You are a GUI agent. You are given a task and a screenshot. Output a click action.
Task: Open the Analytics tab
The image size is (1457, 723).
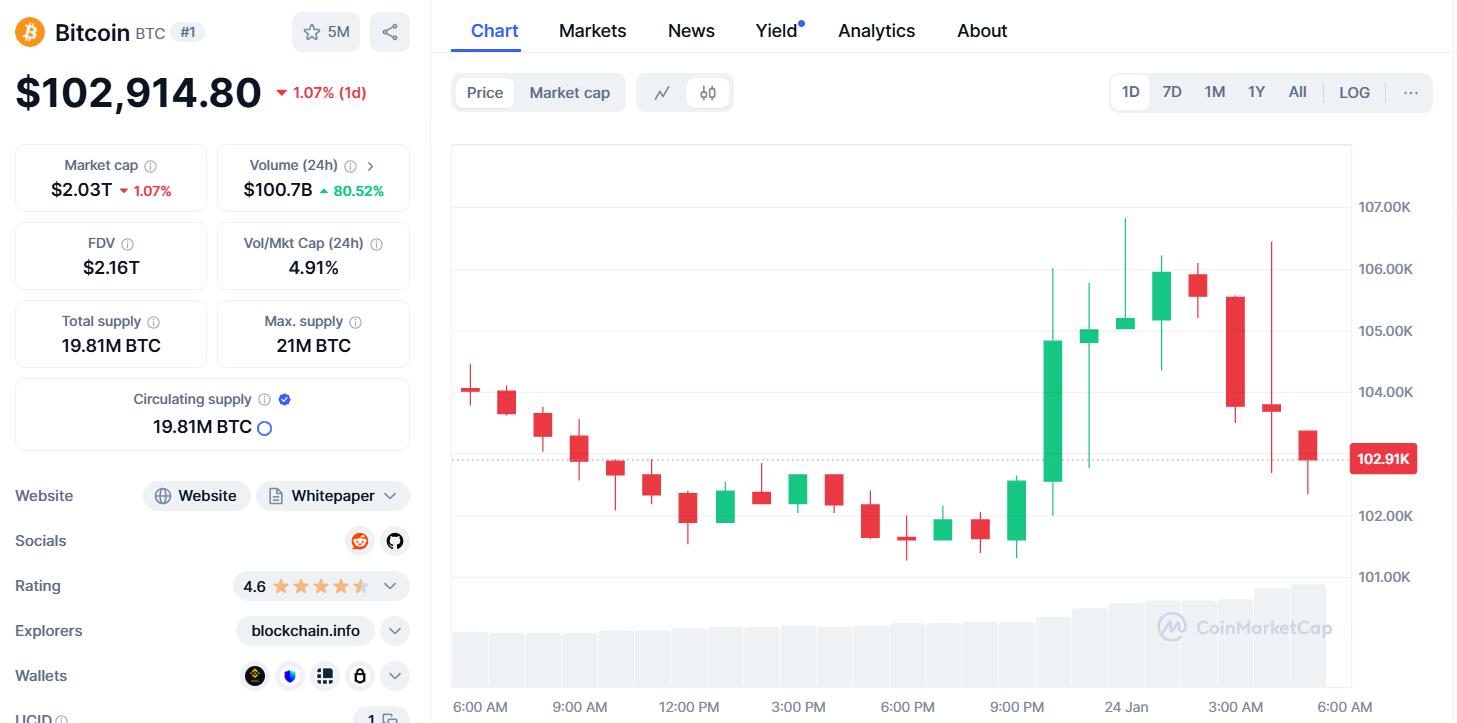pyautogui.click(x=876, y=31)
